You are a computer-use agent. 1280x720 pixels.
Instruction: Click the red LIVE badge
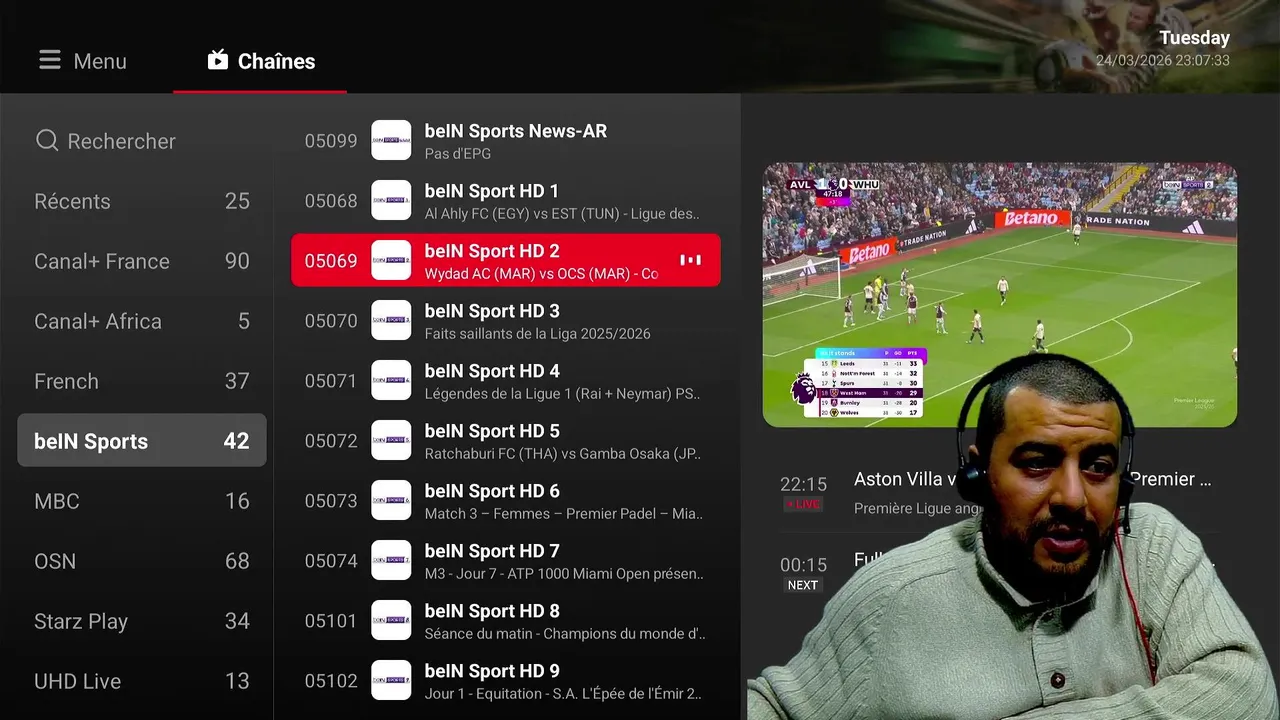803,504
